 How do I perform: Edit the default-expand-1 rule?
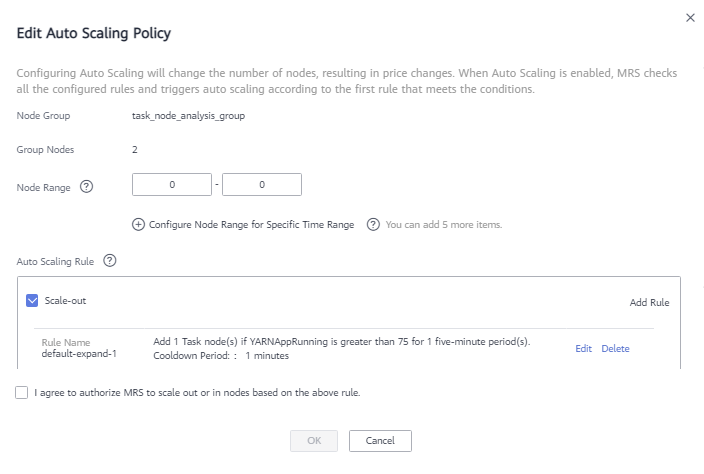583,349
